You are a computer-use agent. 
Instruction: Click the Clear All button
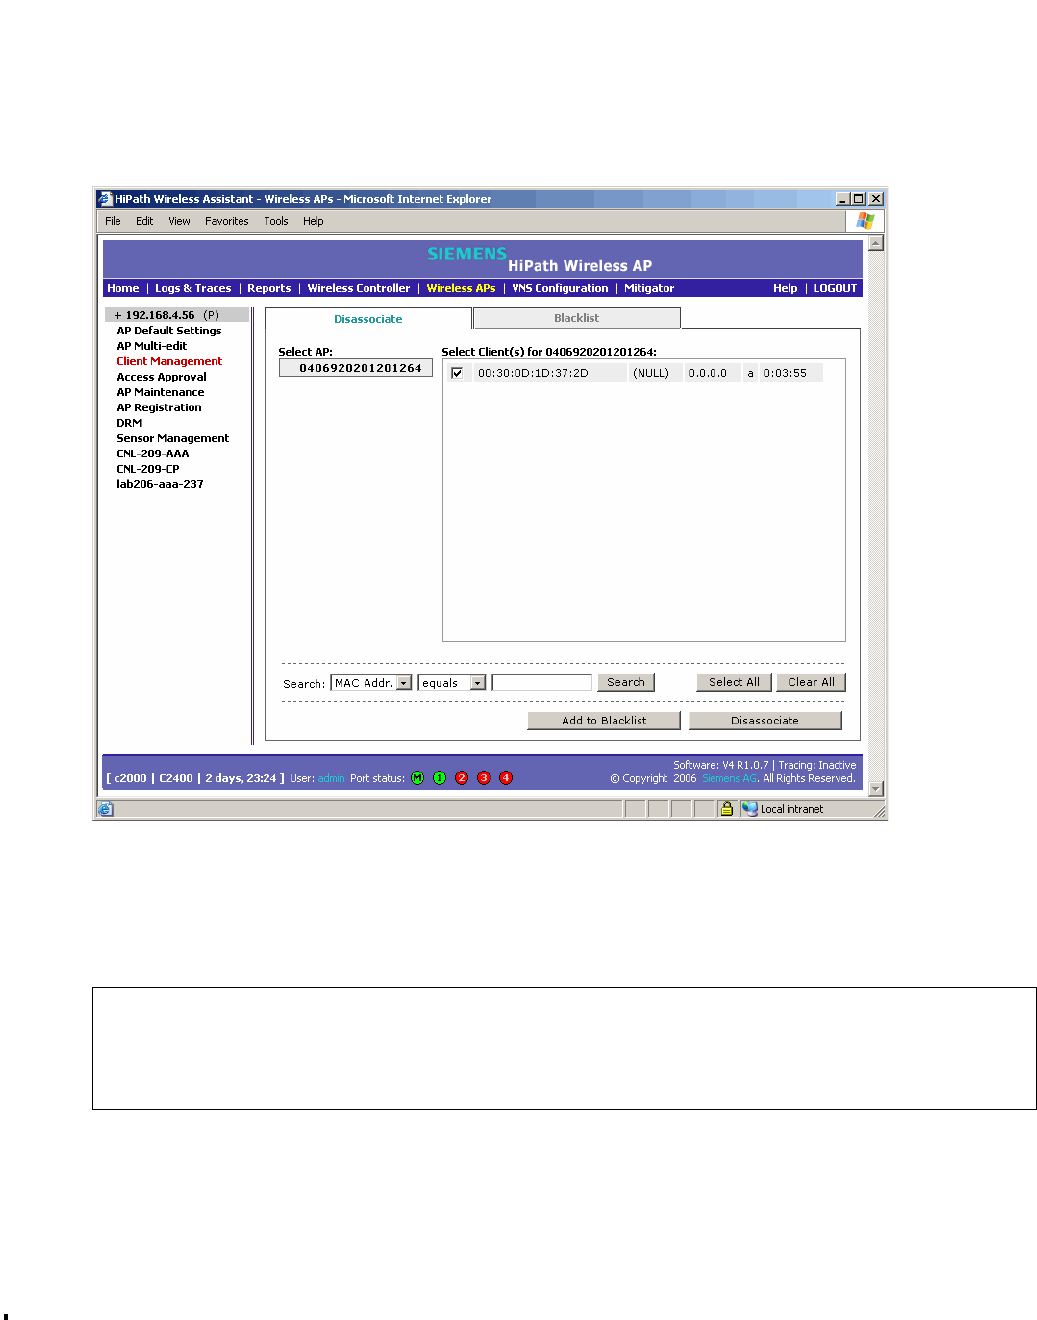click(x=811, y=682)
